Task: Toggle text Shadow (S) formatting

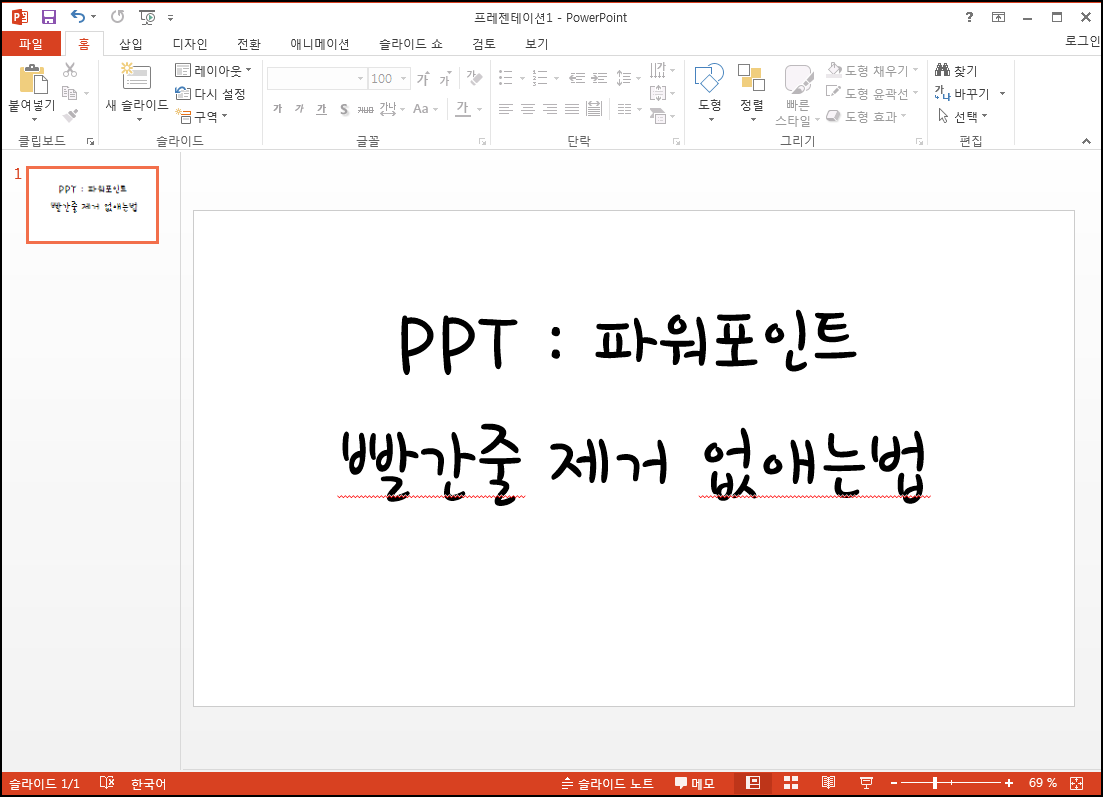Action: pos(344,109)
